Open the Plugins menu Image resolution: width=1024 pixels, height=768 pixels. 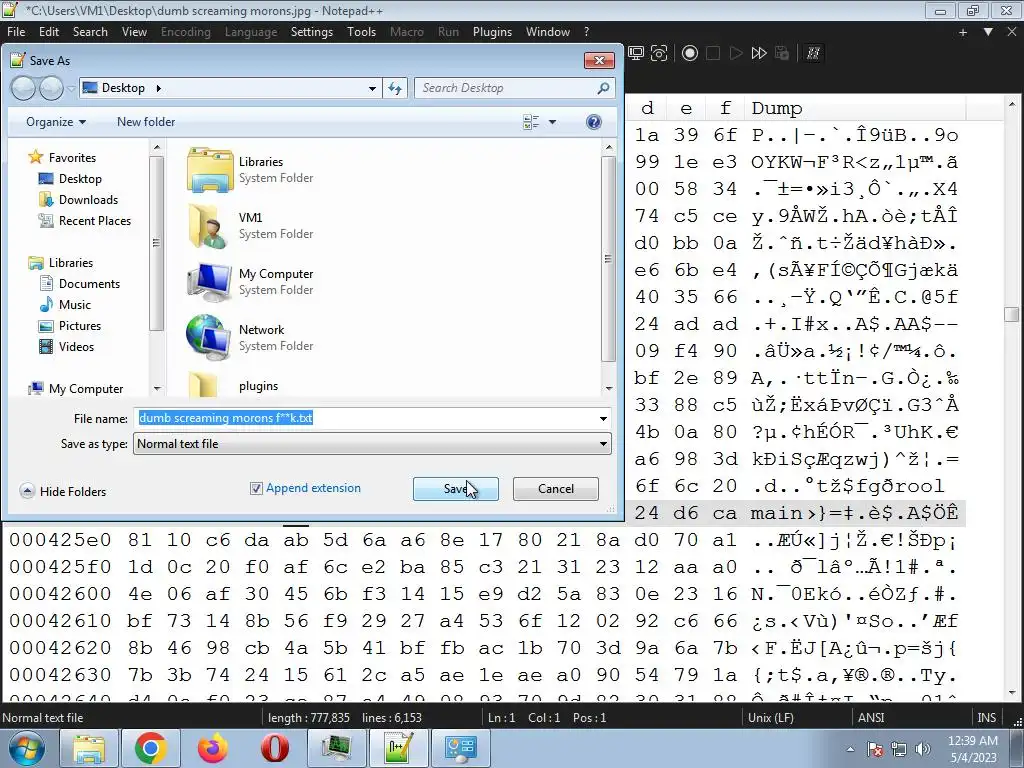pos(492,32)
